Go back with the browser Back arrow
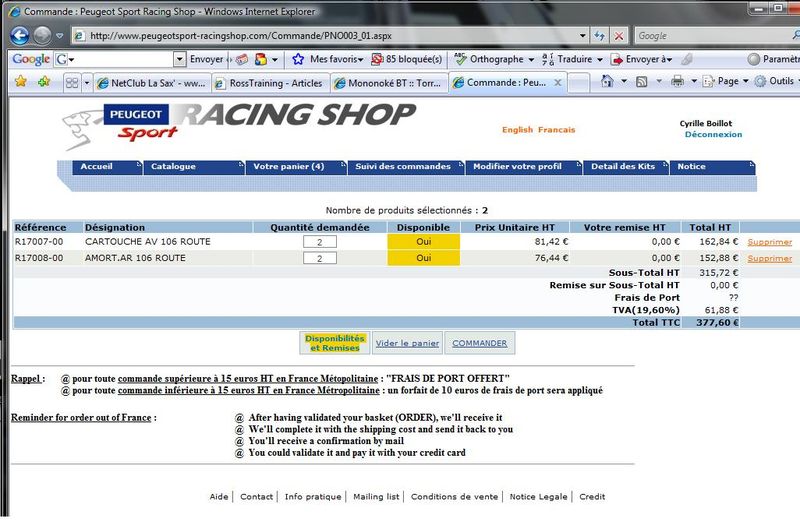Image resolution: width=800 pixels, height=529 pixels. [x=20, y=36]
